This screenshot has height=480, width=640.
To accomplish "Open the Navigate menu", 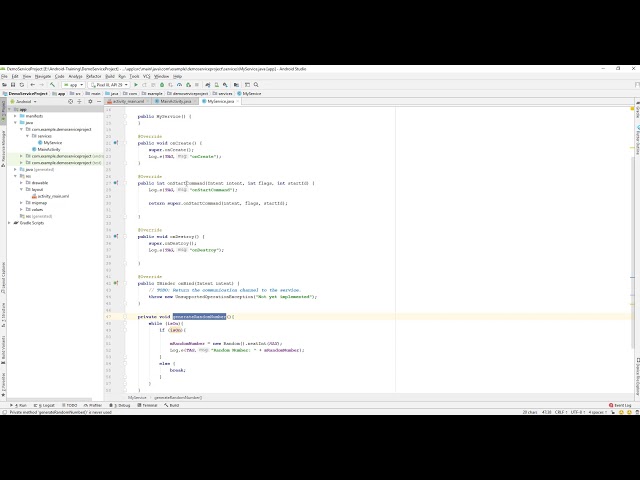I will [x=43, y=76].
